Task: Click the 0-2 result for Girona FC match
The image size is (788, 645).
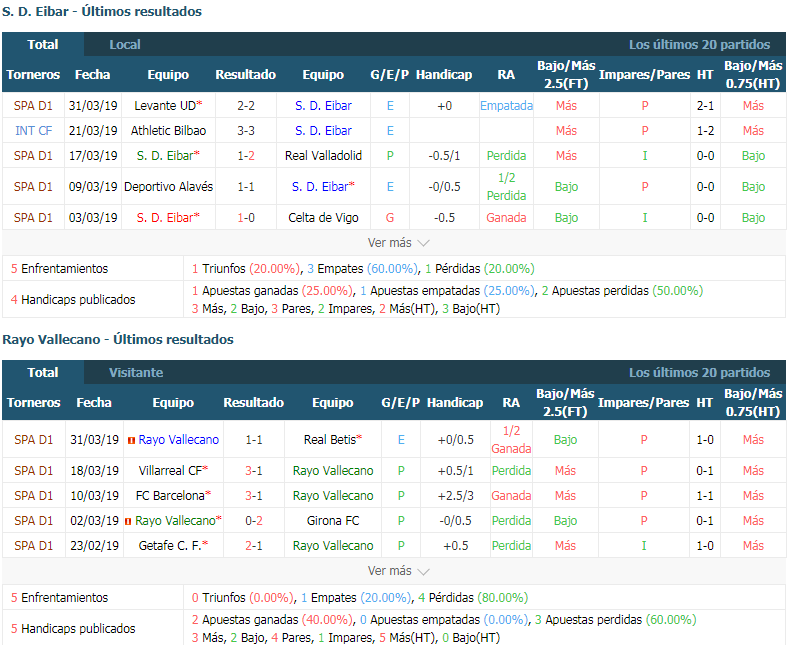Action: pyautogui.click(x=254, y=521)
